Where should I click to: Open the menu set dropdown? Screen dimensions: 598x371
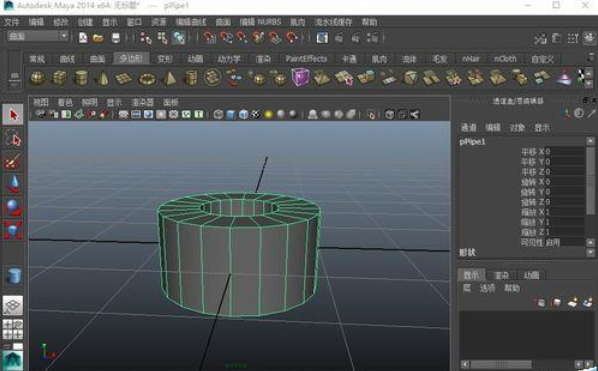click(x=37, y=37)
